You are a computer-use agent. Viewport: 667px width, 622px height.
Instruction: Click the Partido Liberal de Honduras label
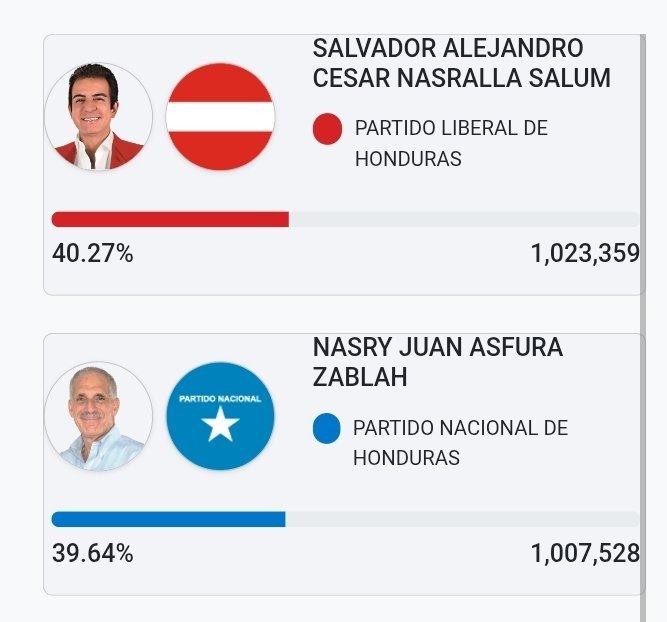click(x=451, y=143)
